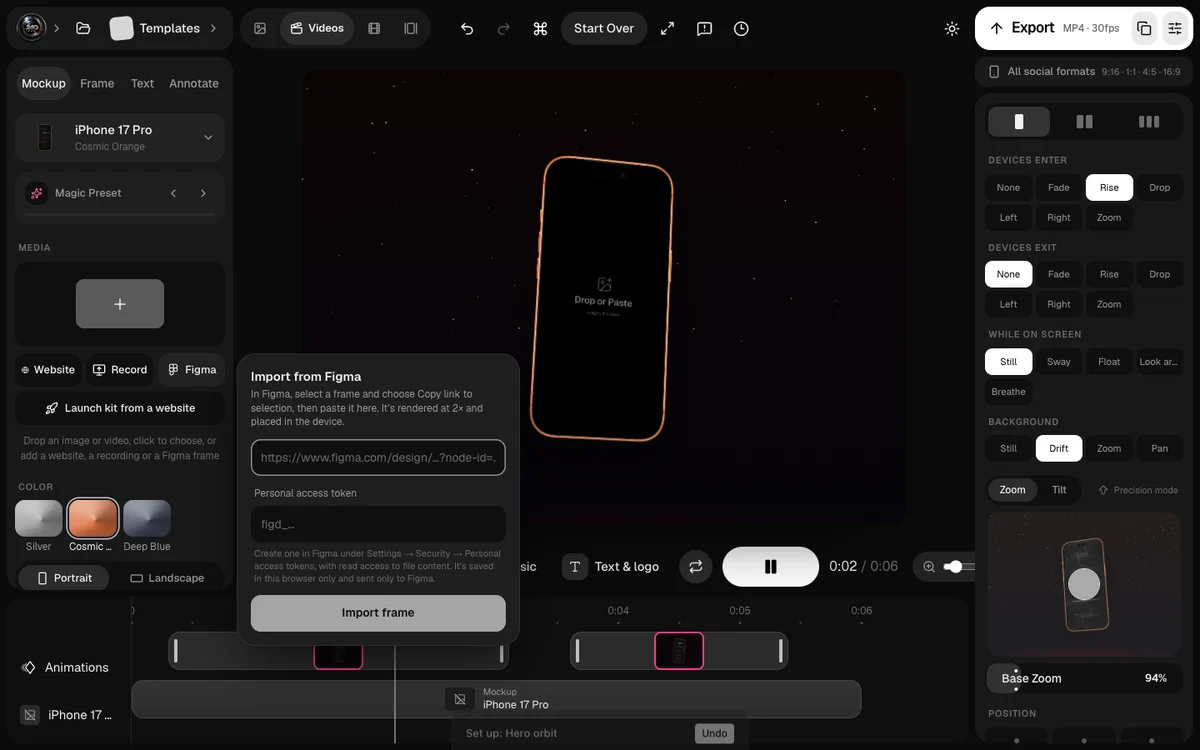Click the app logo avatar
This screenshot has width=1200, height=750.
[x=32, y=28]
